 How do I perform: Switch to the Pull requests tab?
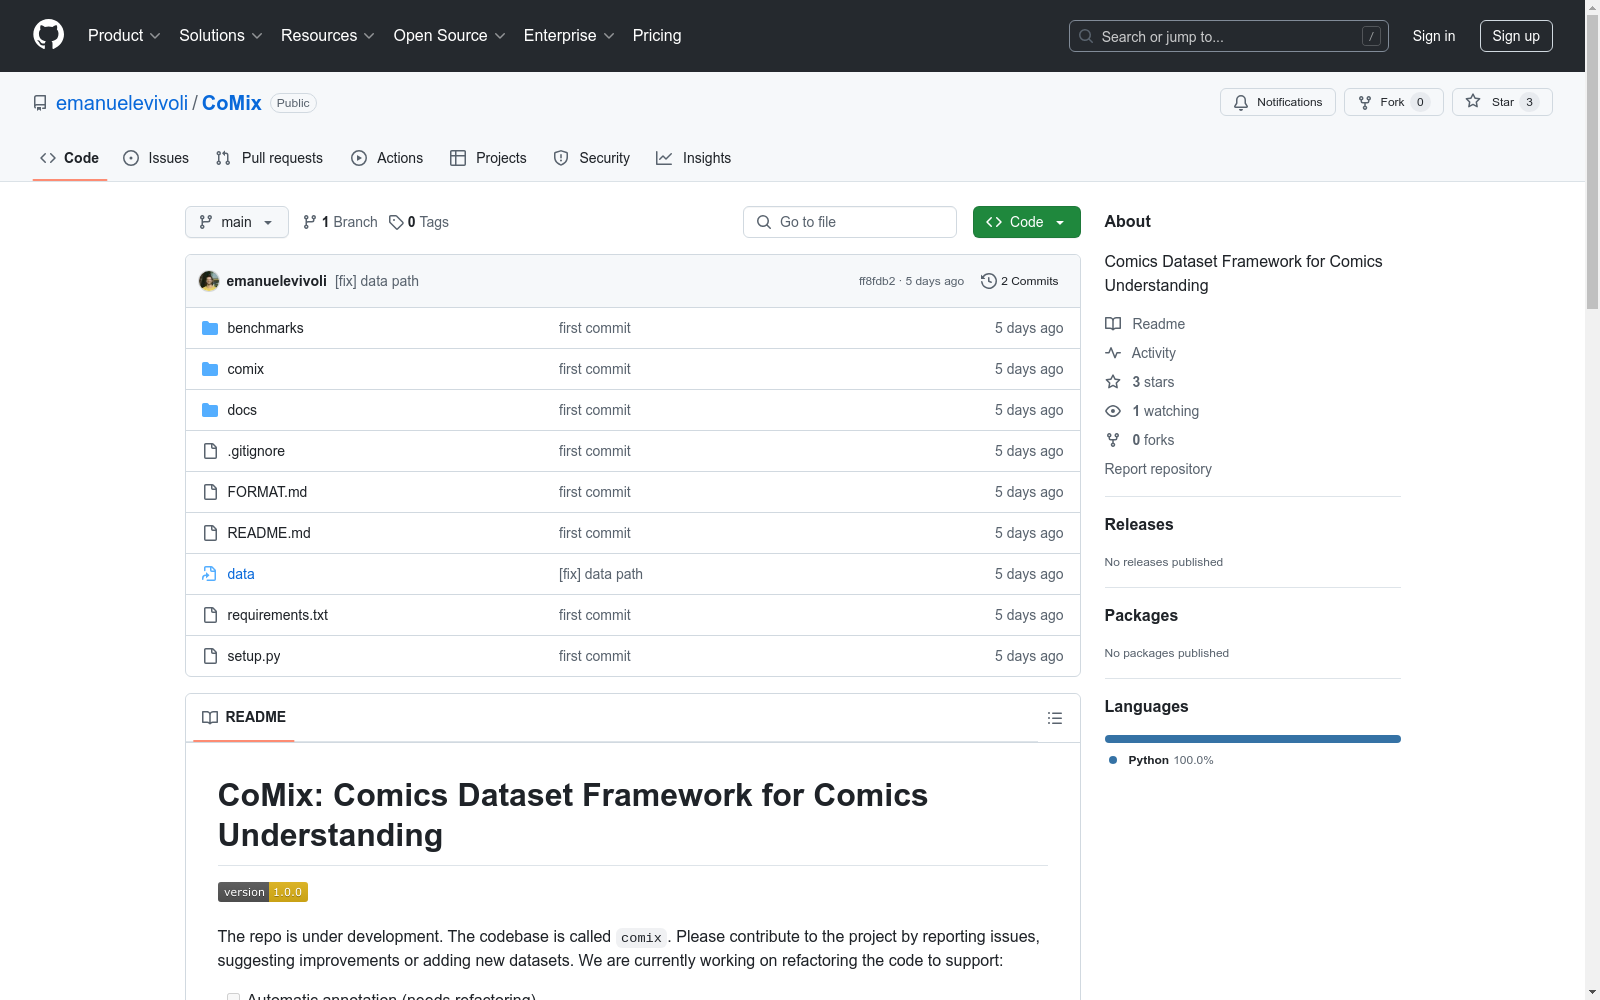[x=269, y=158]
